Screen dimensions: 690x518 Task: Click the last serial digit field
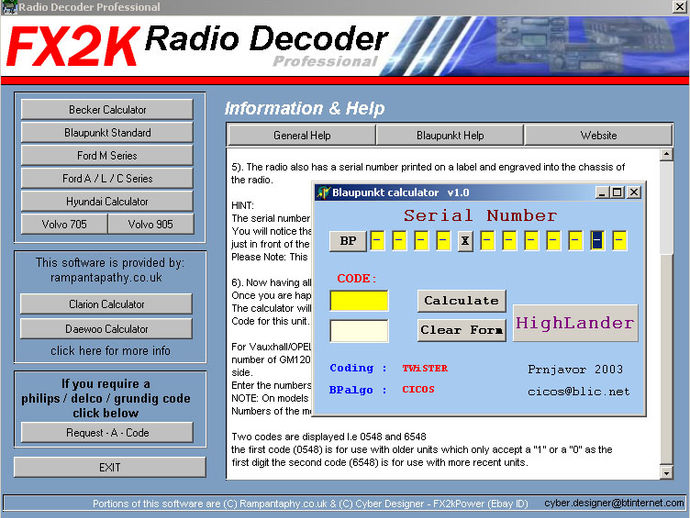(x=619, y=241)
